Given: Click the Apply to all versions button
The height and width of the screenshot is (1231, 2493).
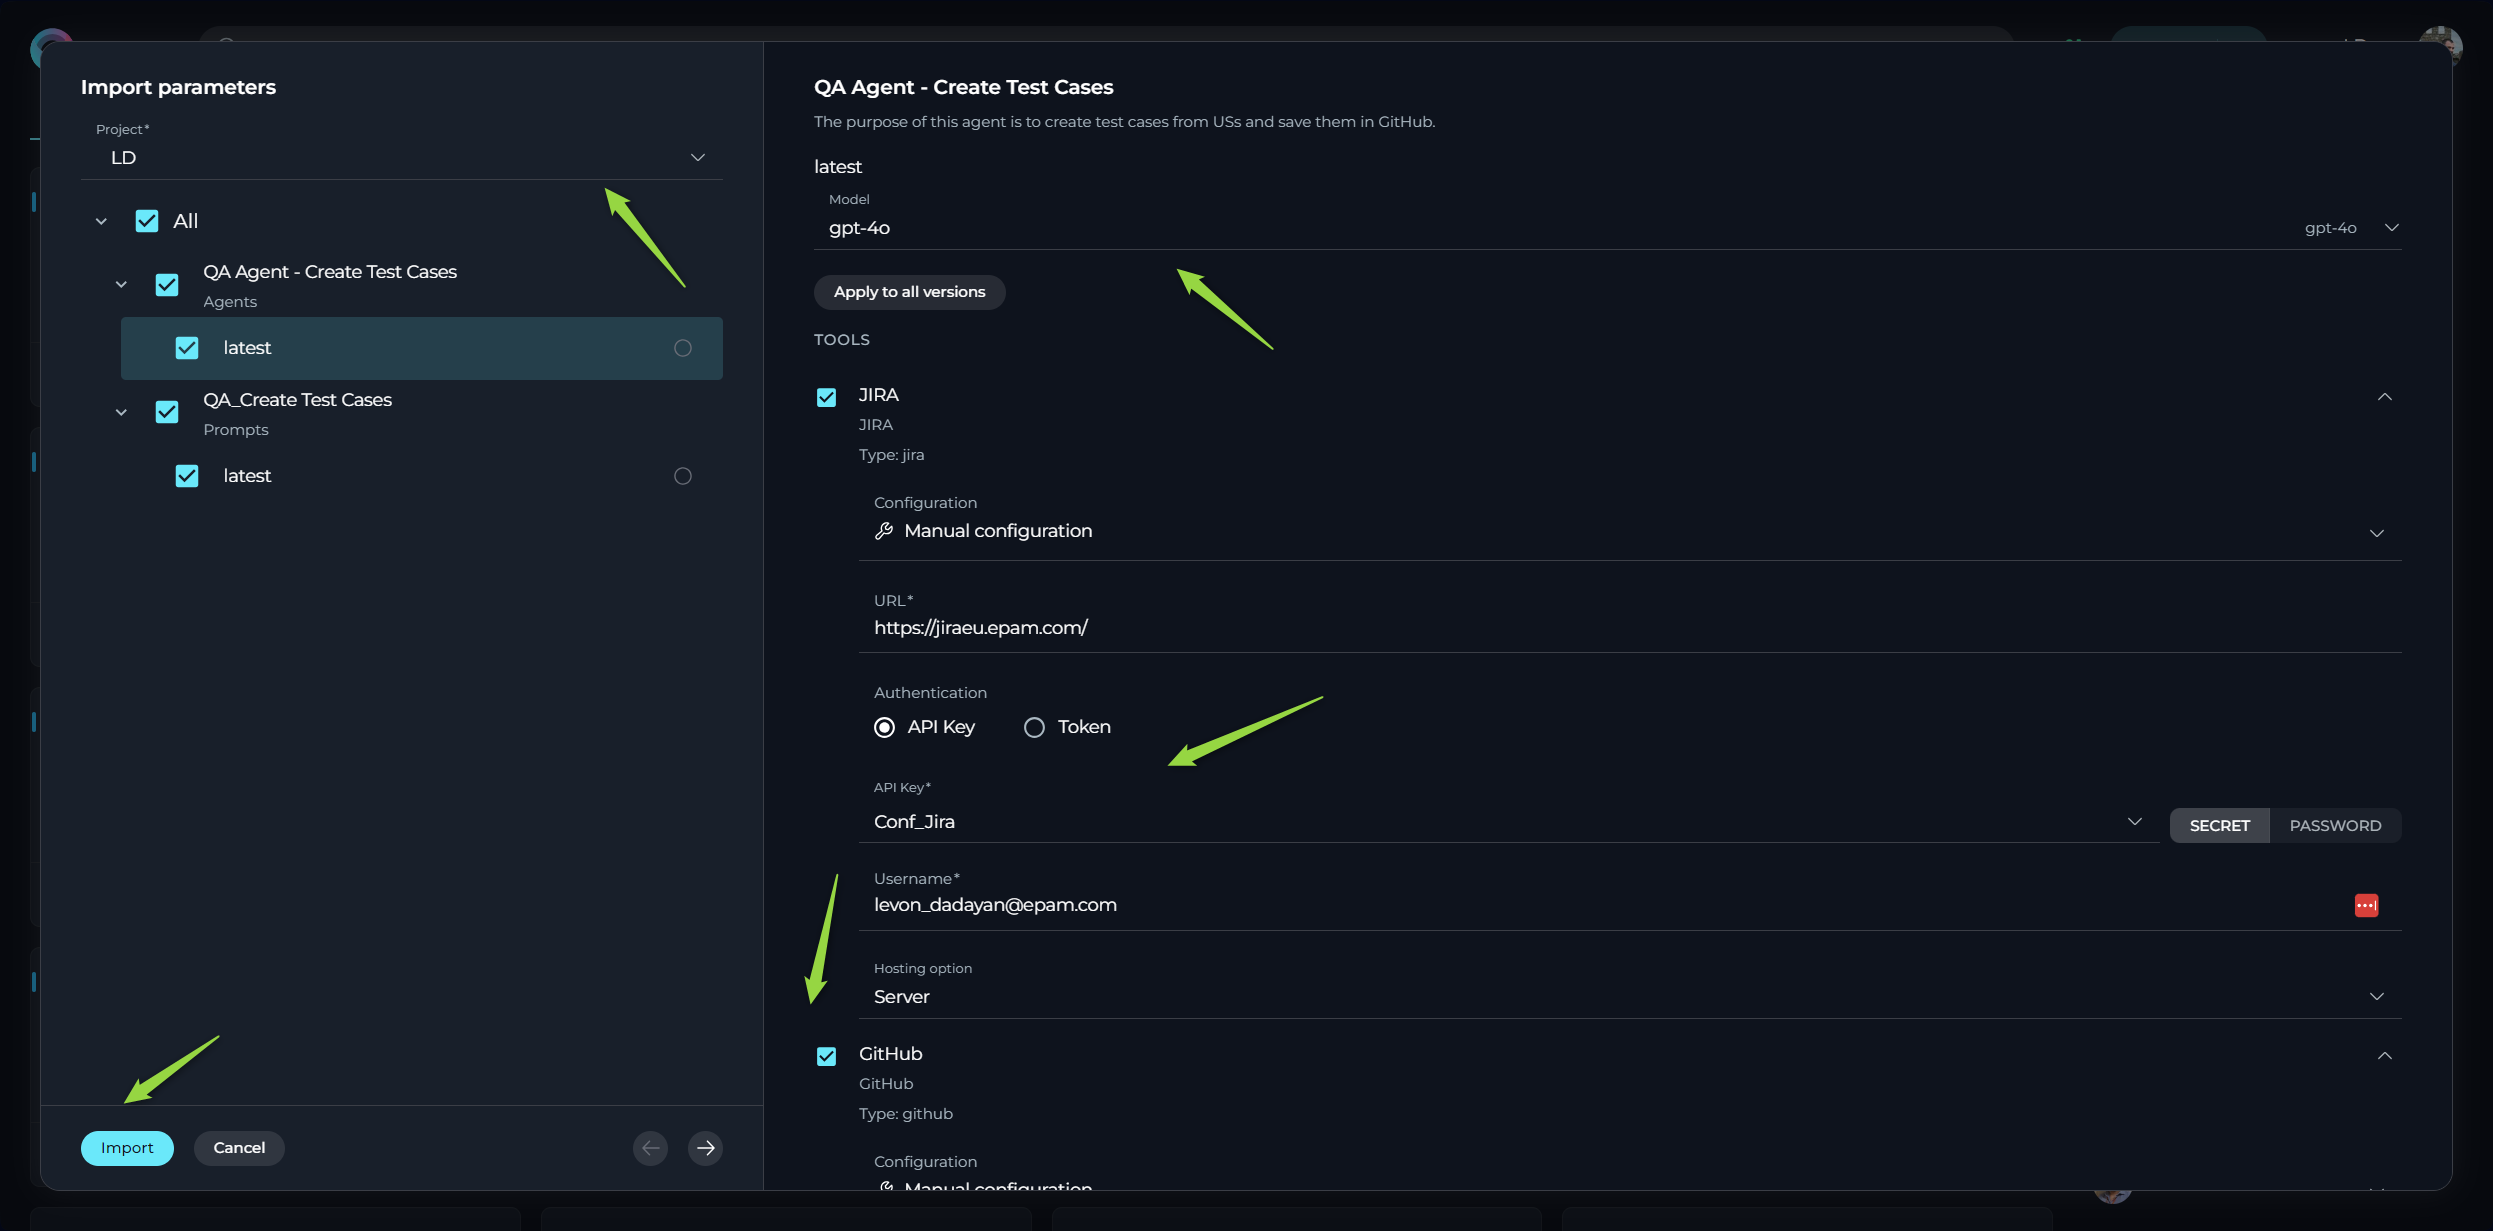Looking at the screenshot, I should pos(909,291).
